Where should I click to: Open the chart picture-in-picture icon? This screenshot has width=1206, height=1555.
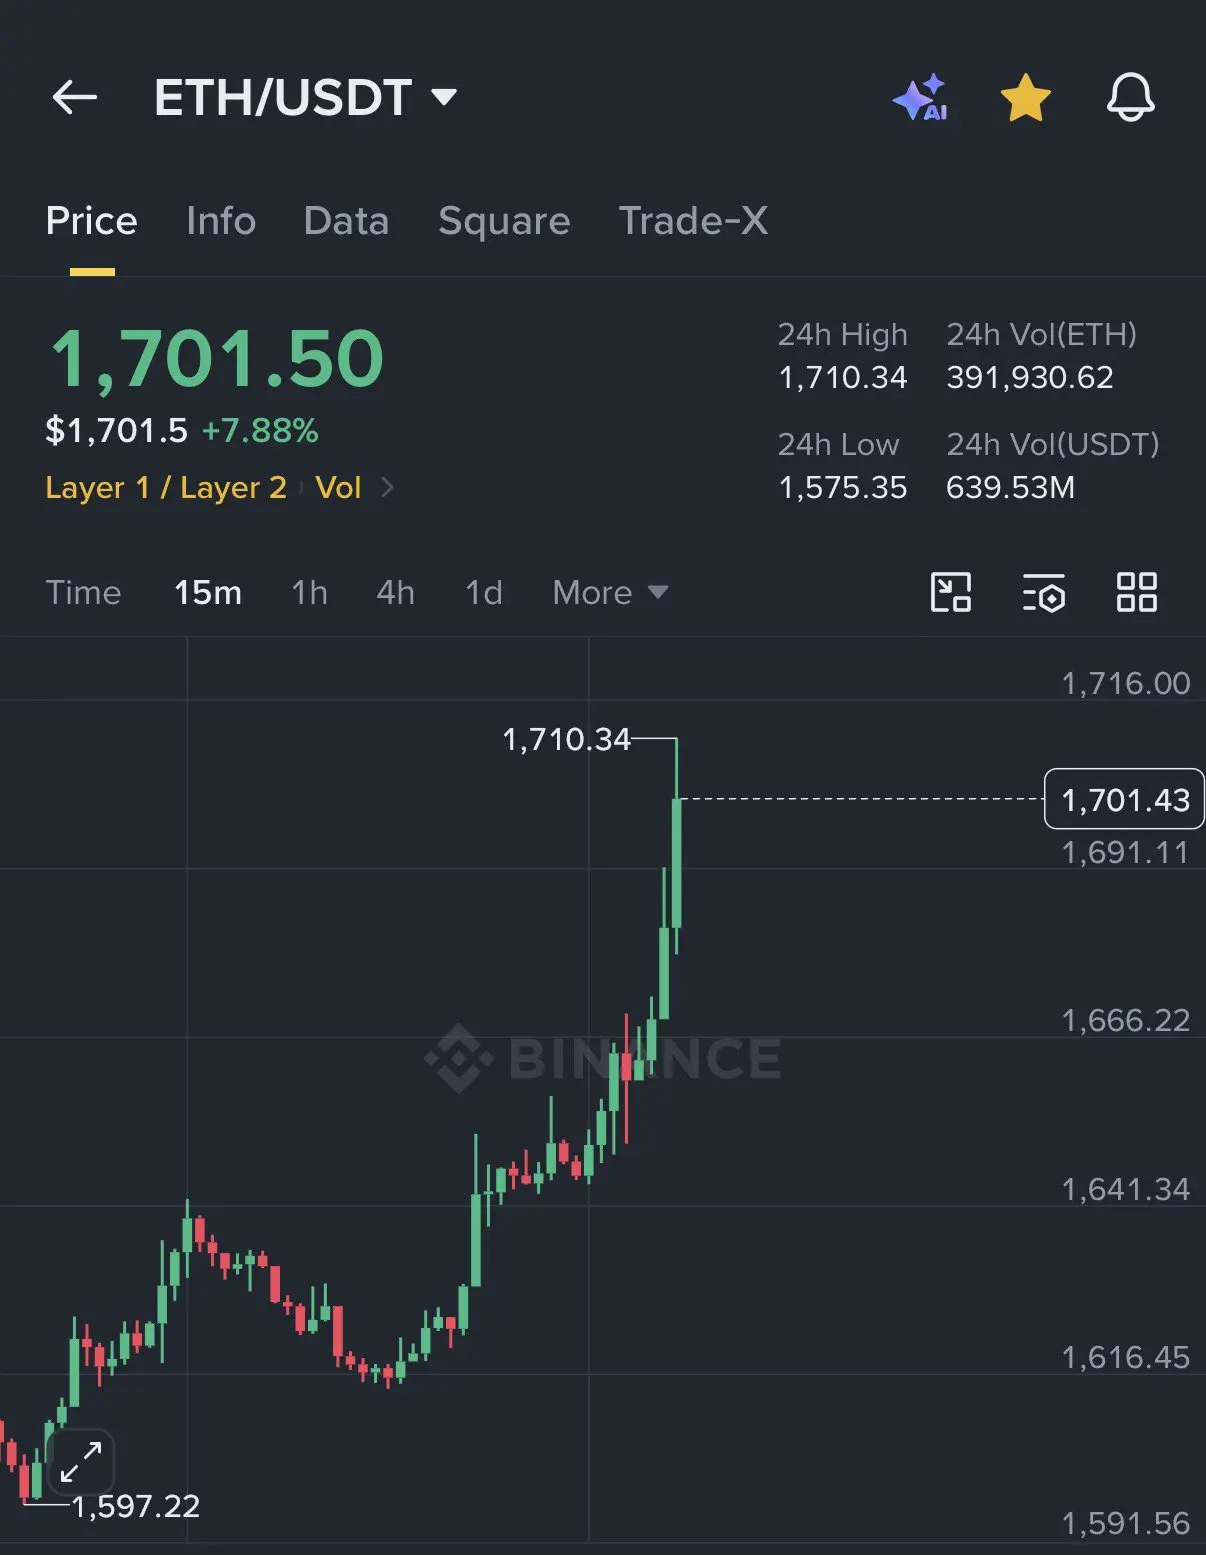pos(950,592)
